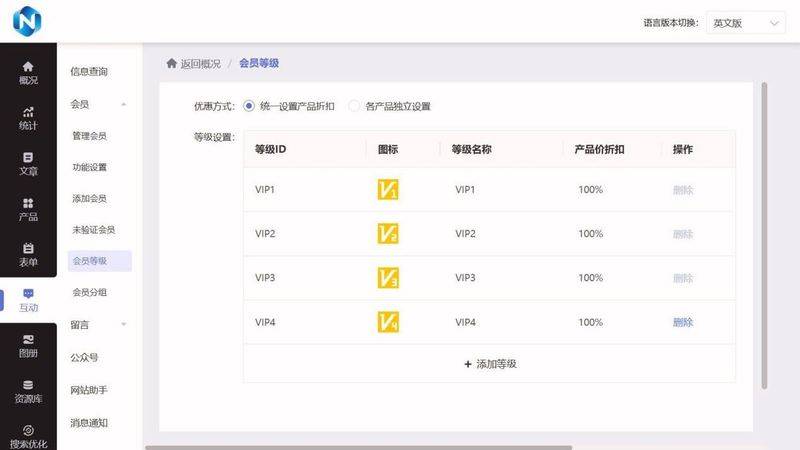Open the 搜索优化 SEO sidebar item
800x450 pixels.
click(28, 437)
